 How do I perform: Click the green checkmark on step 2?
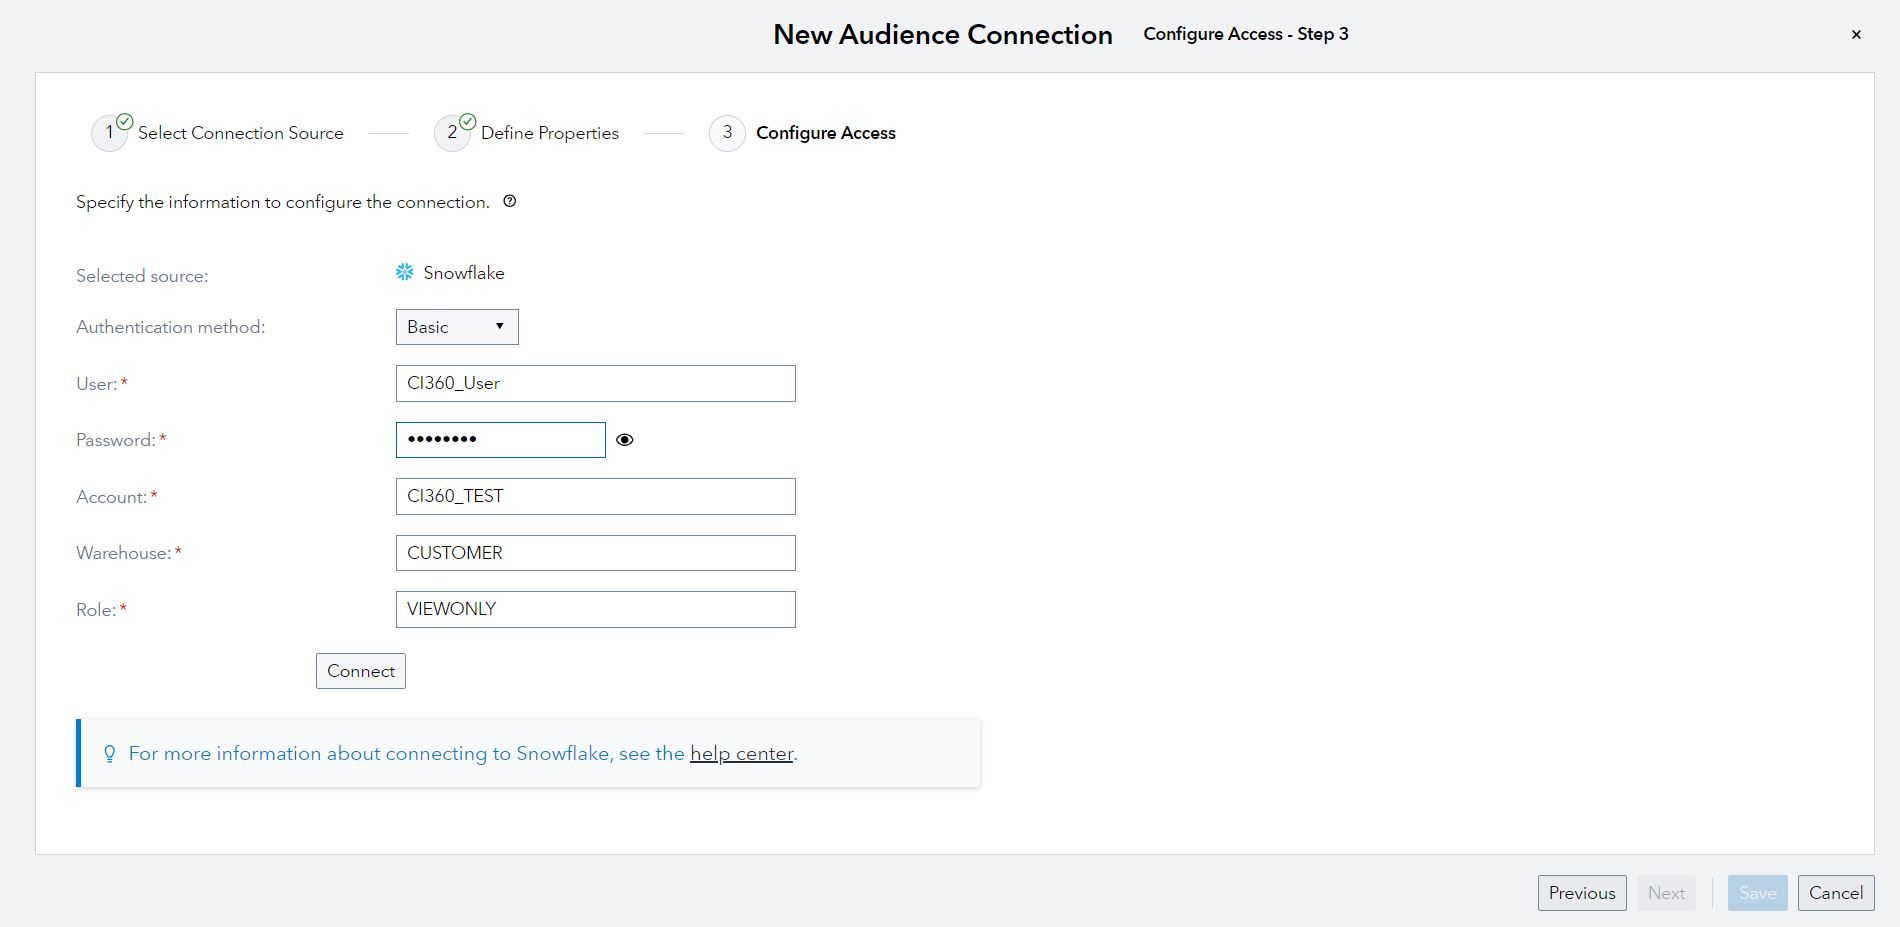click(x=466, y=120)
